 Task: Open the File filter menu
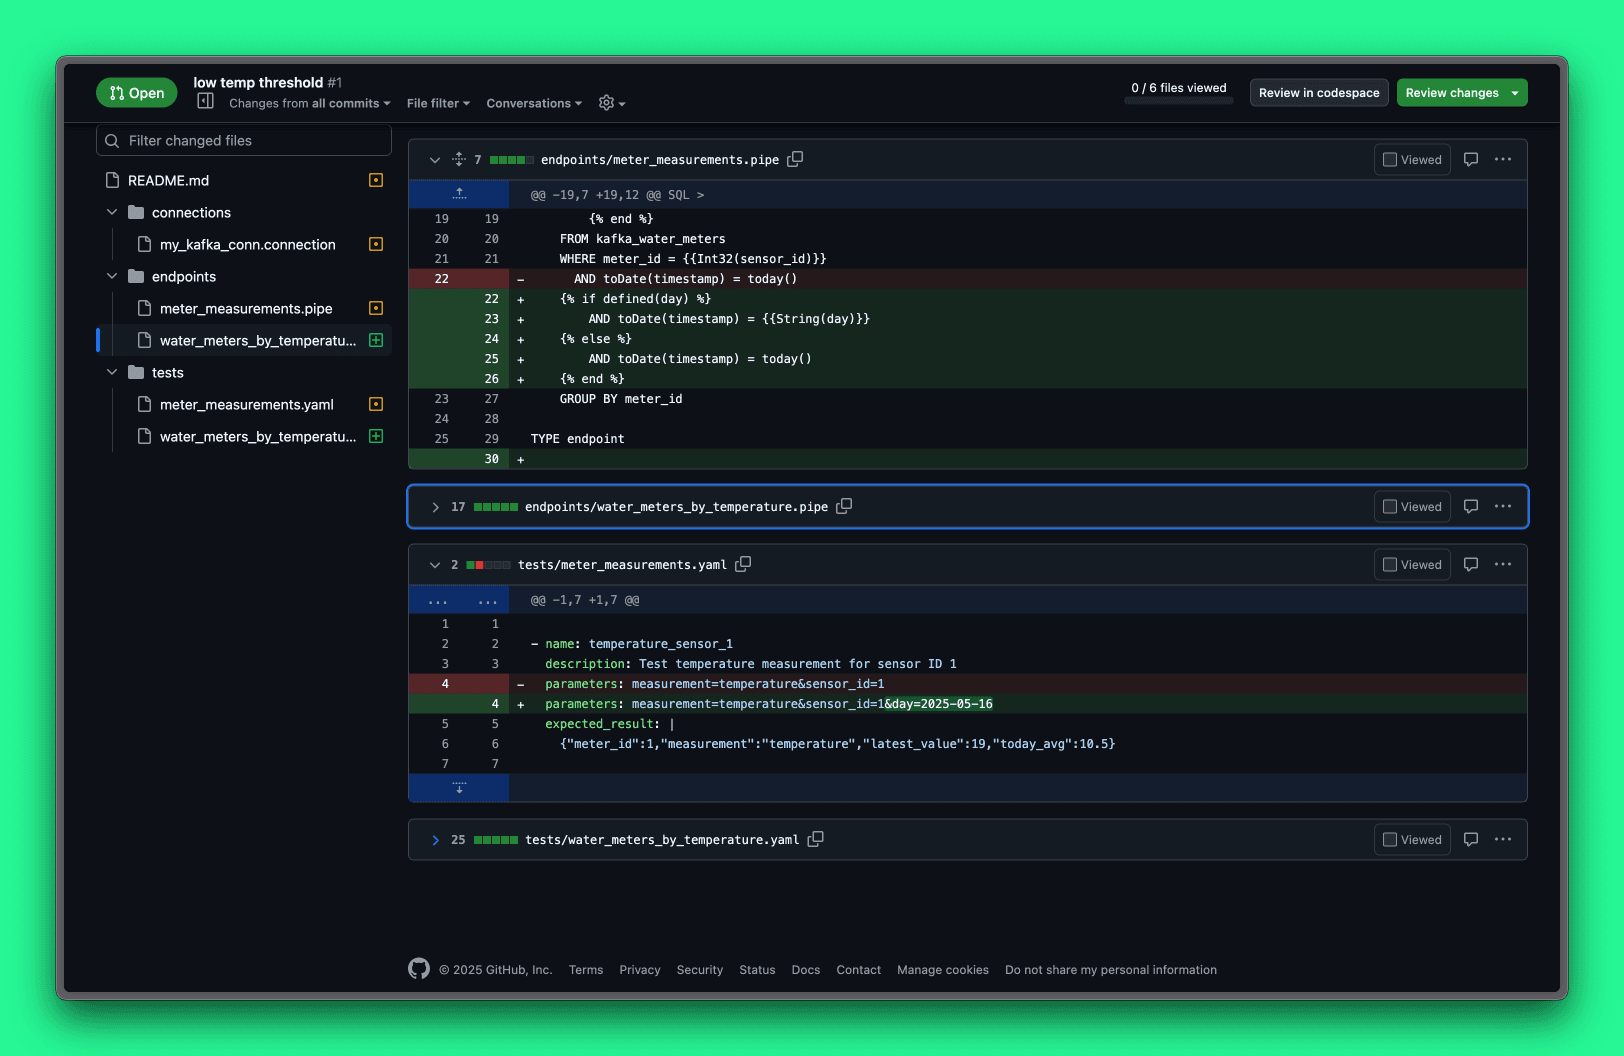point(438,103)
